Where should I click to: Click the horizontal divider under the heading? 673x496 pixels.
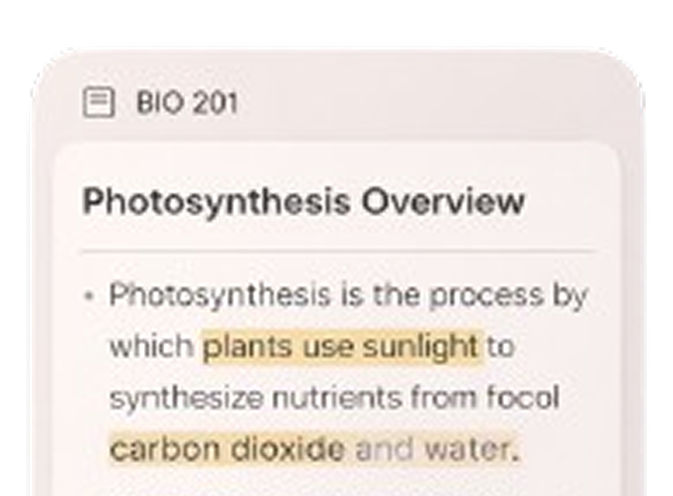pos(336,250)
